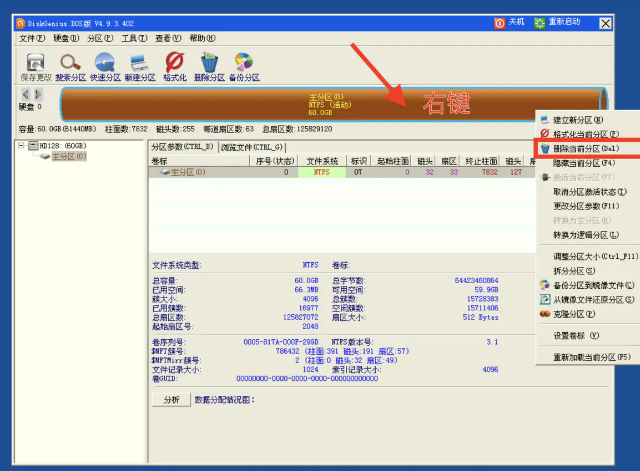
Task: Choose Split Partition (拆分分区) menu item
Action: 588,271
